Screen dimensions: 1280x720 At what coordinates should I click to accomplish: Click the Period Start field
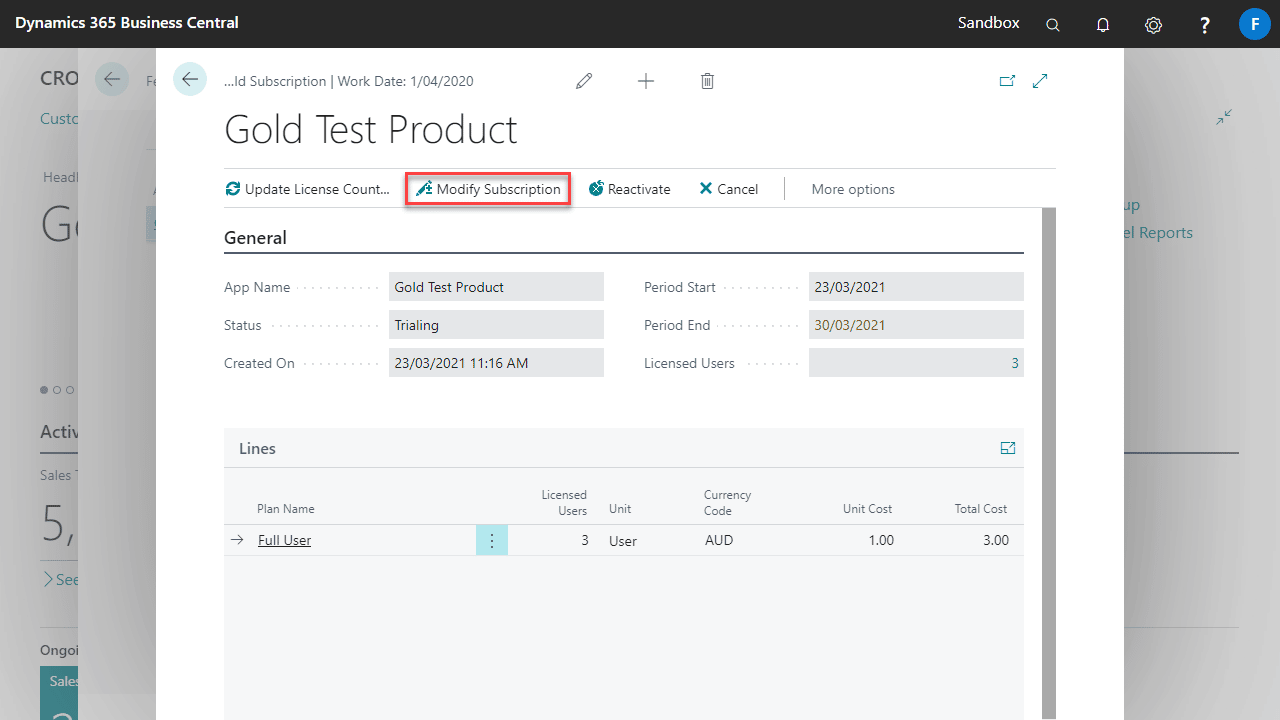pyautogui.click(x=916, y=287)
